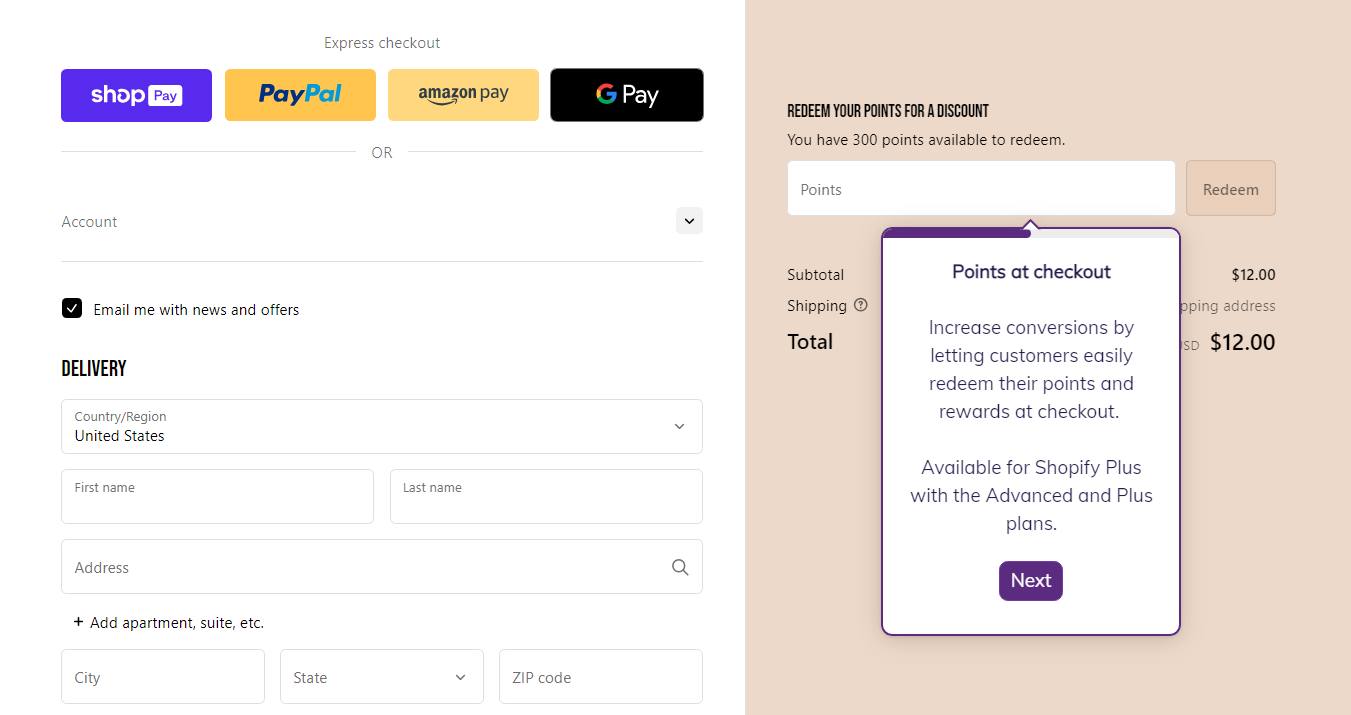Pay using Google Pay

click(x=626, y=94)
